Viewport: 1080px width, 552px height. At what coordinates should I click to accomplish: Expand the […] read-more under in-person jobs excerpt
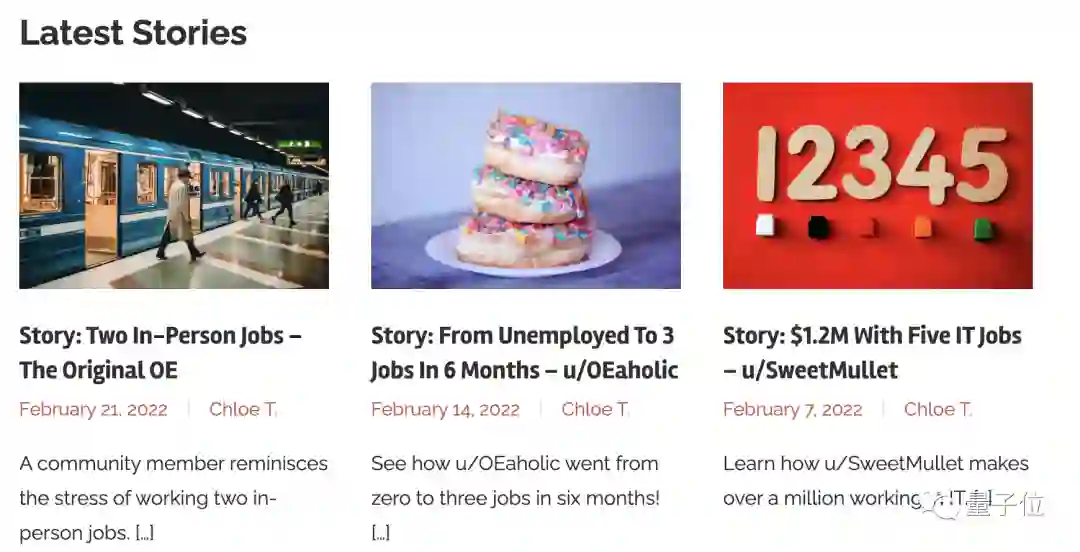145,533
